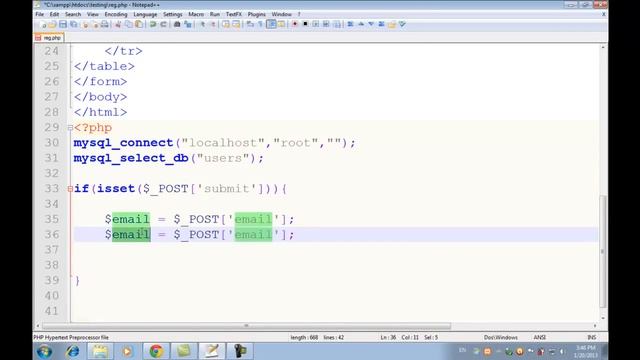The image size is (640, 360).
Task: Open the Plugins menu
Action: [x=257, y=14]
